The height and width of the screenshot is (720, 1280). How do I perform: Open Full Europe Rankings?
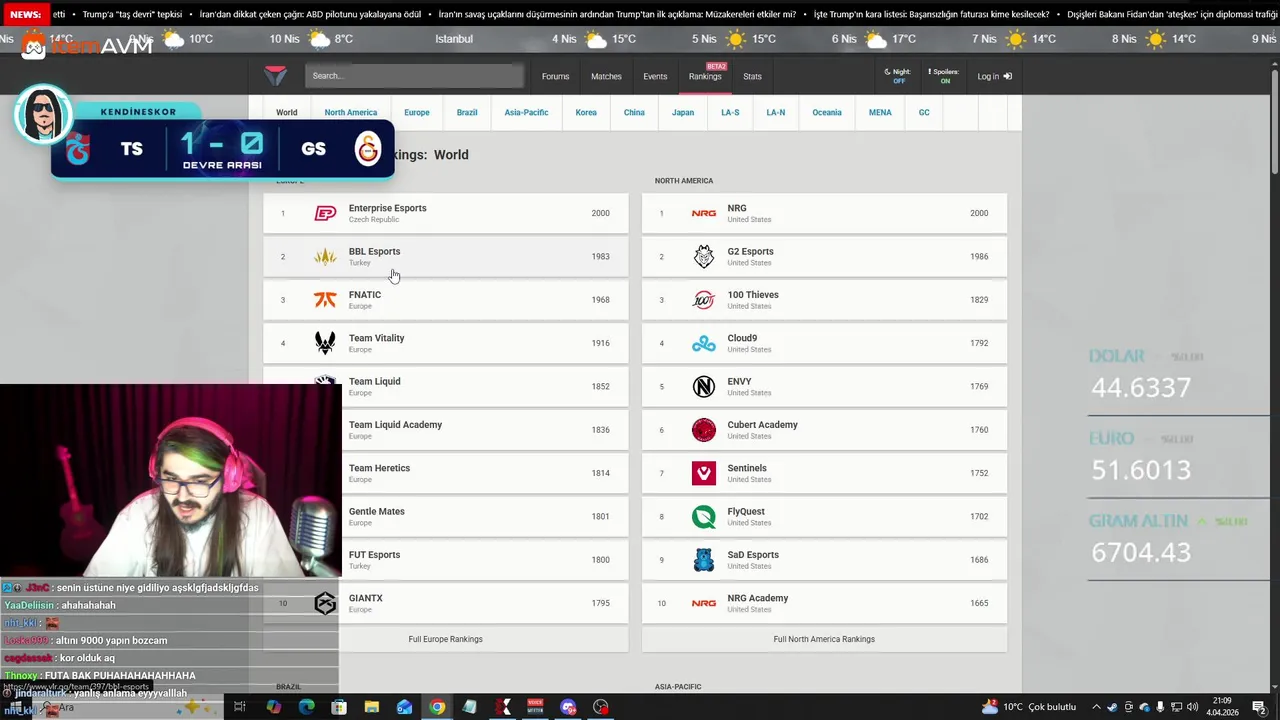click(446, 639)
